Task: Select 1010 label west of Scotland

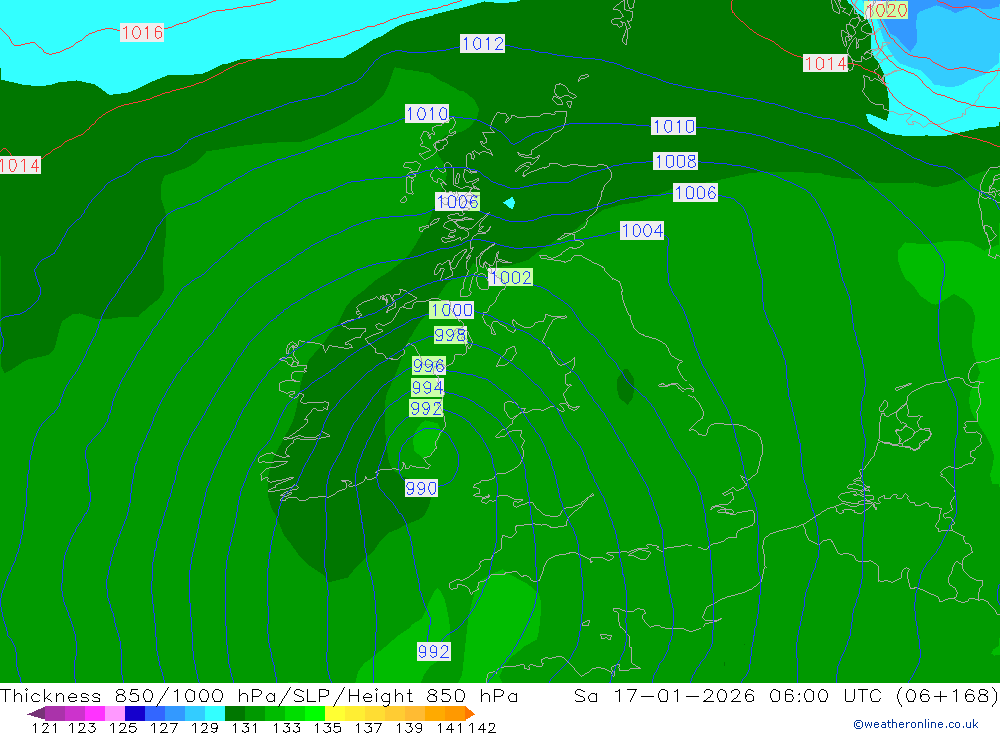Action: tap(427, 114)
